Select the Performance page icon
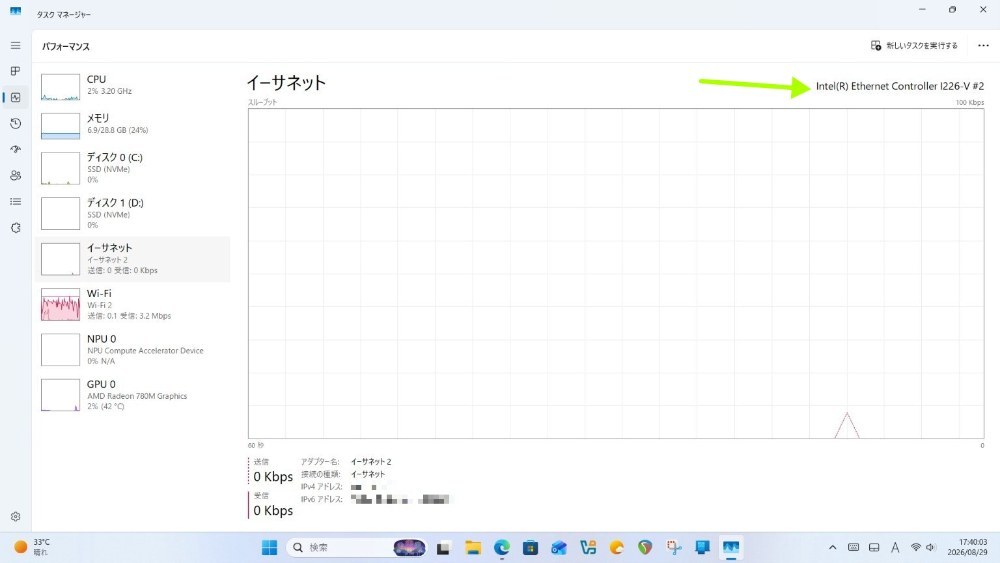 coord(15,98)
